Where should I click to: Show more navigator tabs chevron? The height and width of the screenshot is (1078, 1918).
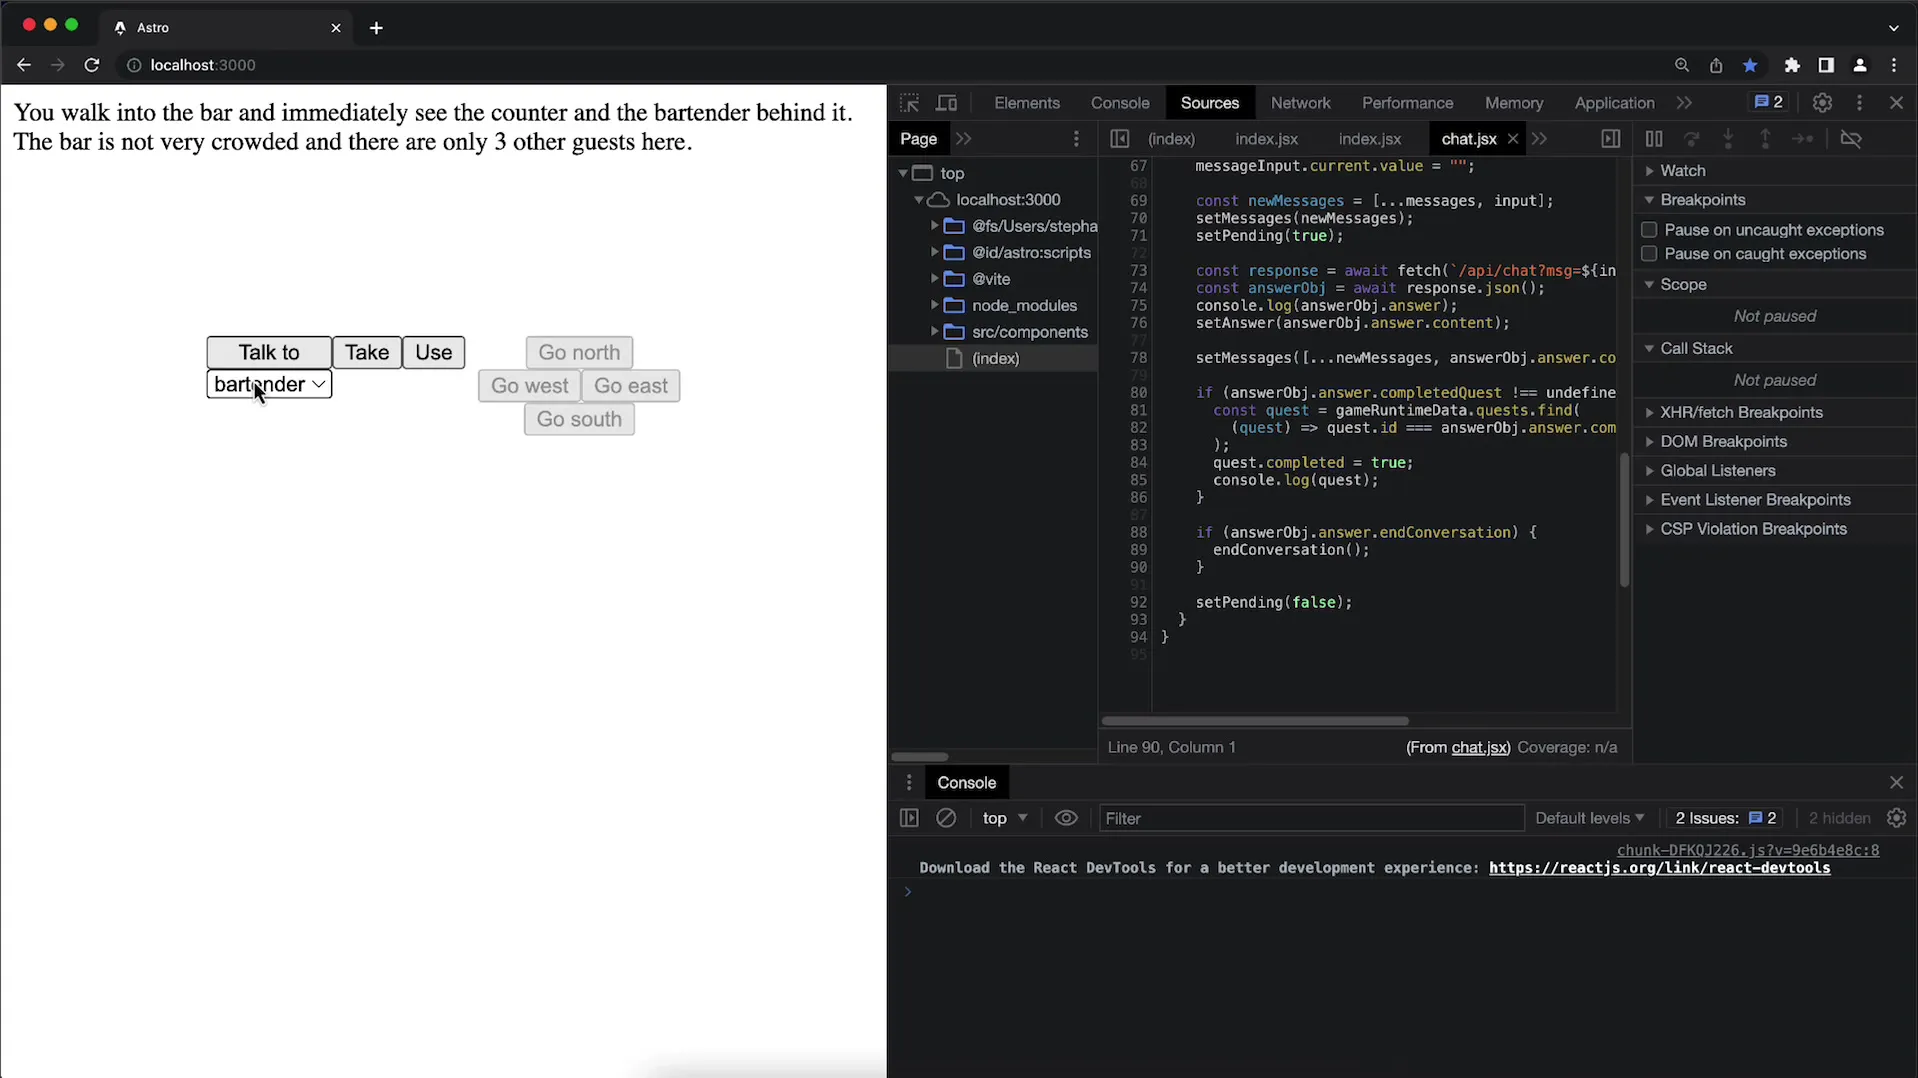coord(963,139)
